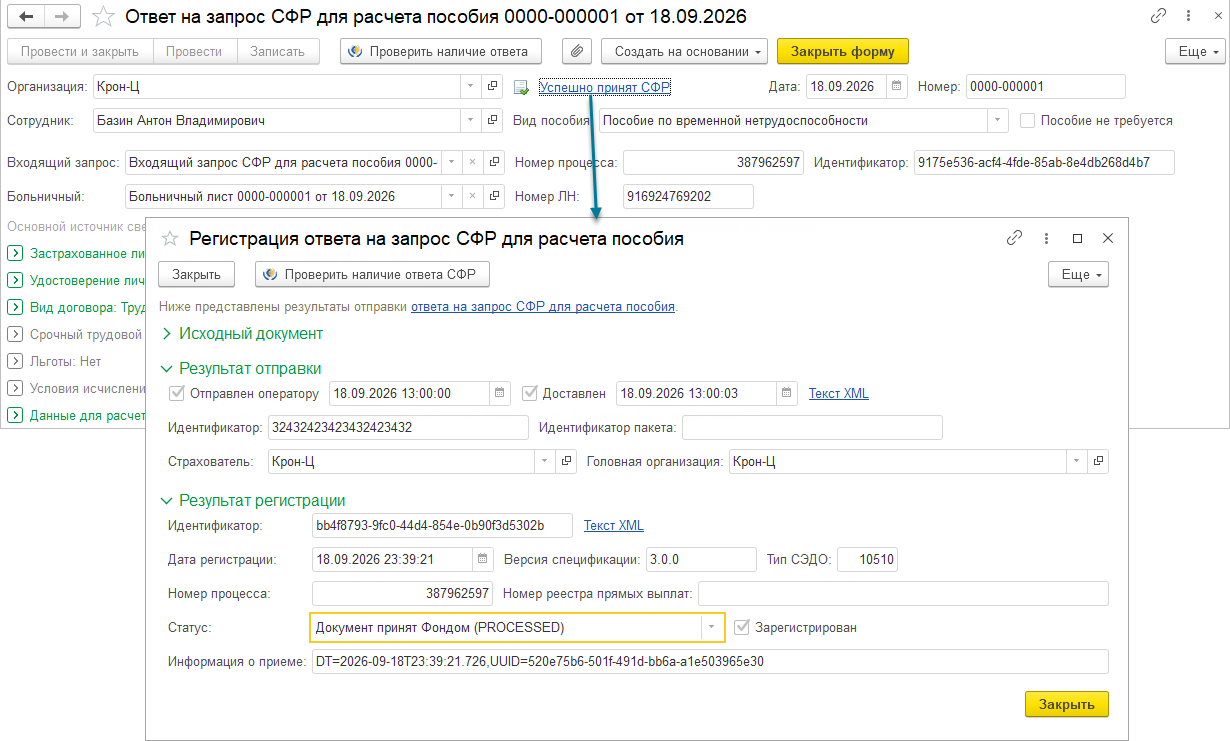
Task: Open Статус dropdown in the dialog
Action: [711, 627]
